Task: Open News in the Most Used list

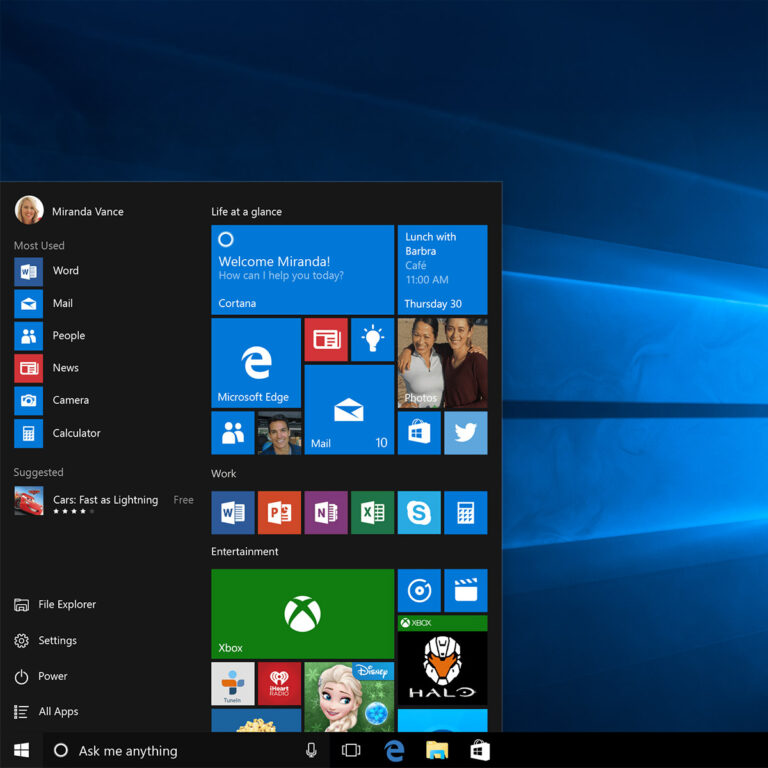Action: point(47,368)
